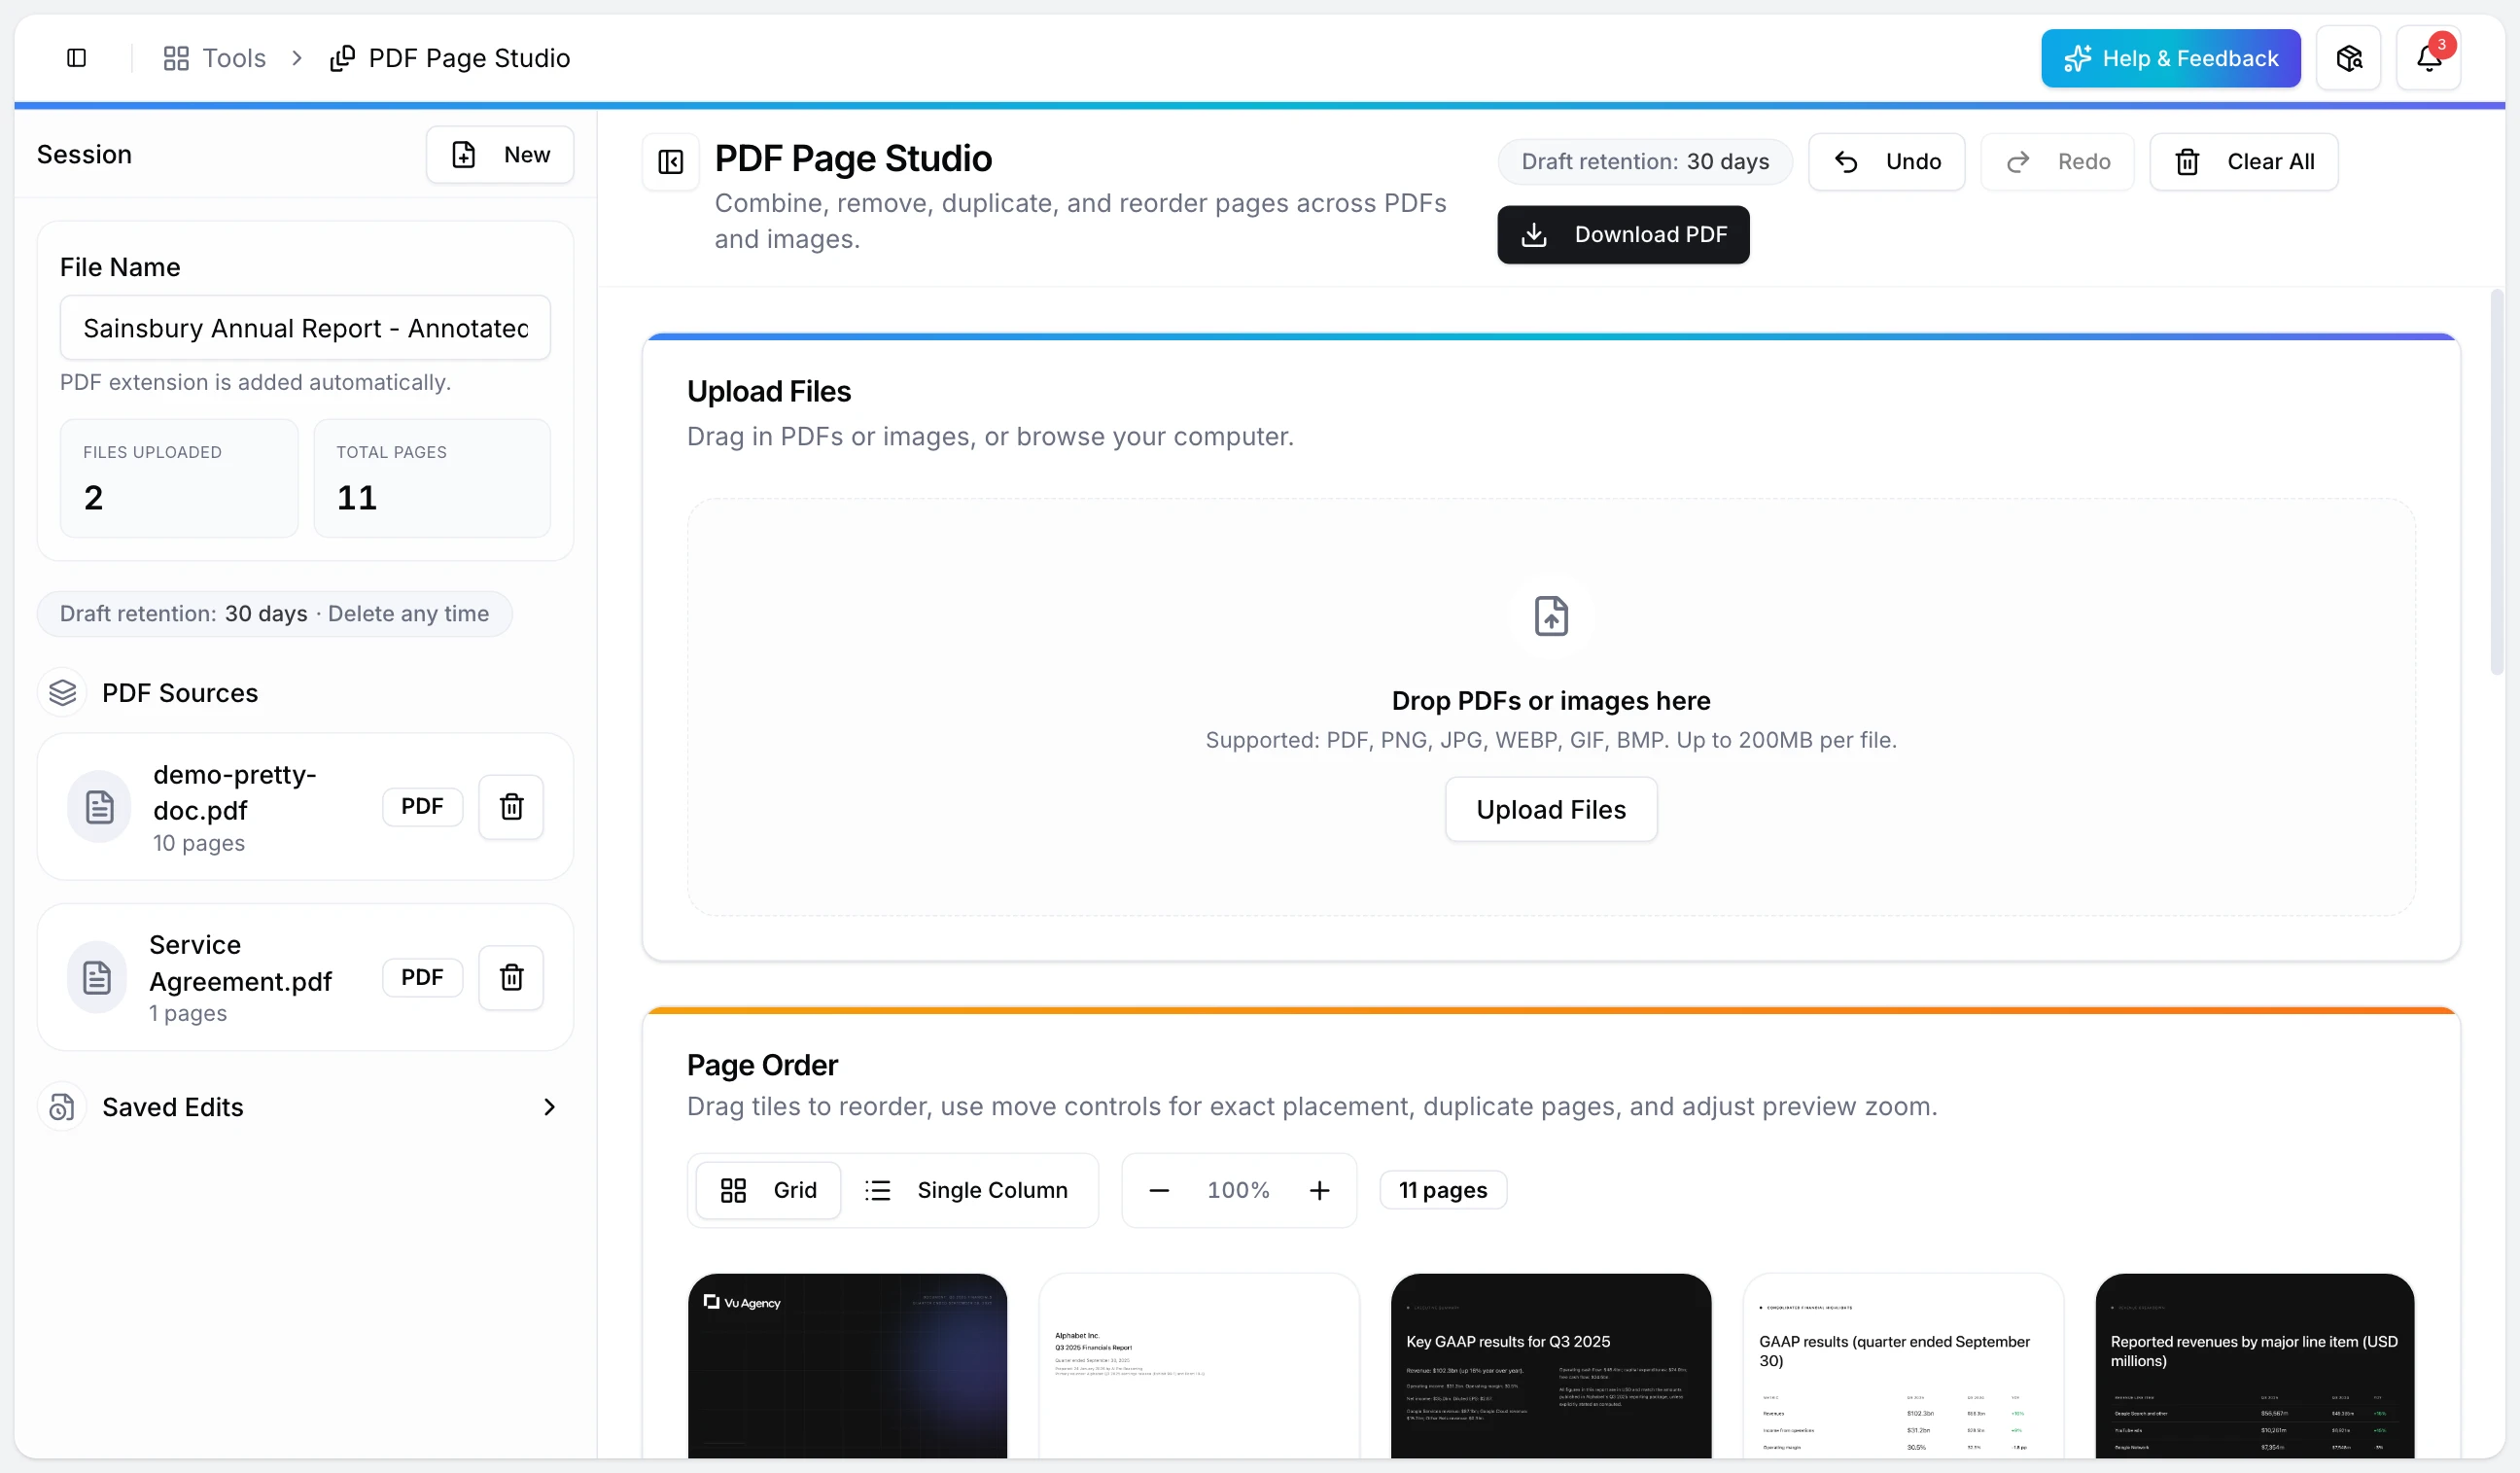Image resolution: width=2520 pixels, height=1473 pixels.
Task: Click PDF badge on demo-pretty-doc.pdf
Action: (422, 807)
